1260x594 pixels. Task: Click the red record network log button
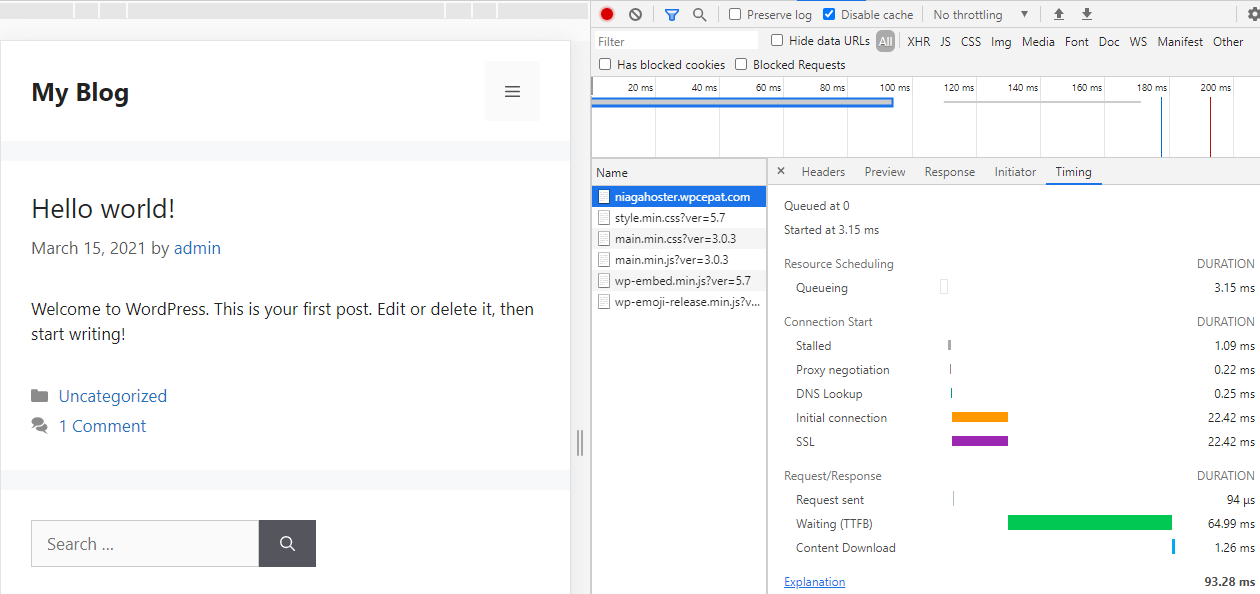[x=607, y=15]
